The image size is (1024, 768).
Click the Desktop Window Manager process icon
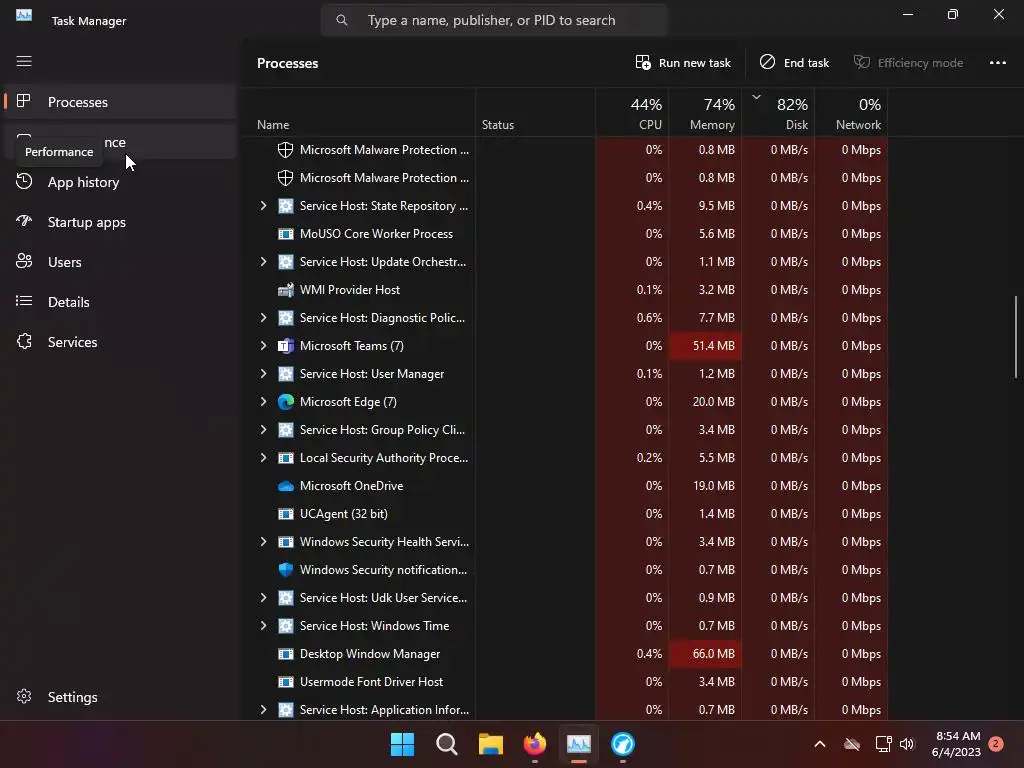[x=285, y=654]
